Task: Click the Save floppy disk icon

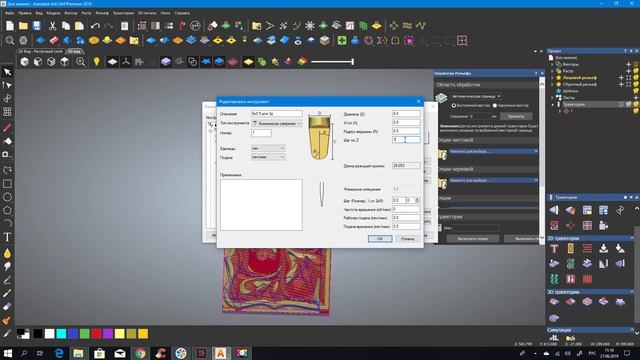Action: (x=37, y=26)
